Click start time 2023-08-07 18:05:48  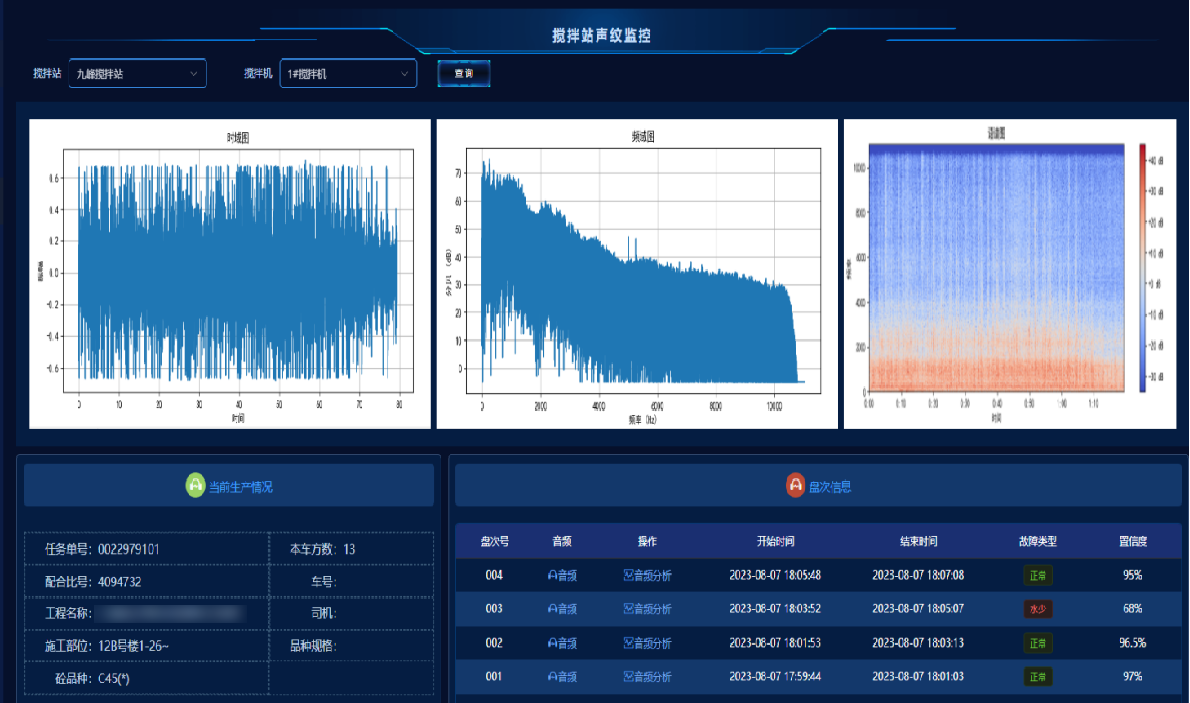pyautogui.click(x=775, y=575)
